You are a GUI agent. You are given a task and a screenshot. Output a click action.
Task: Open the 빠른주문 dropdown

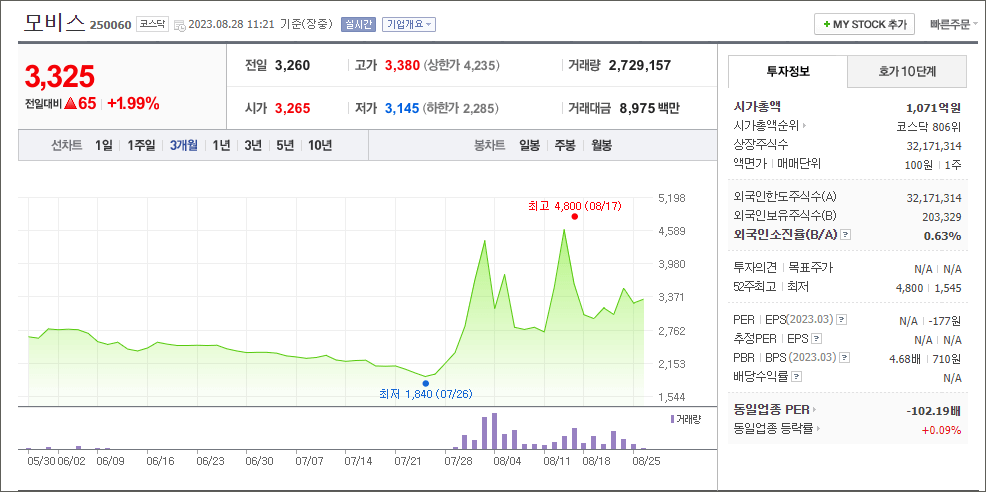coord(954,25)
